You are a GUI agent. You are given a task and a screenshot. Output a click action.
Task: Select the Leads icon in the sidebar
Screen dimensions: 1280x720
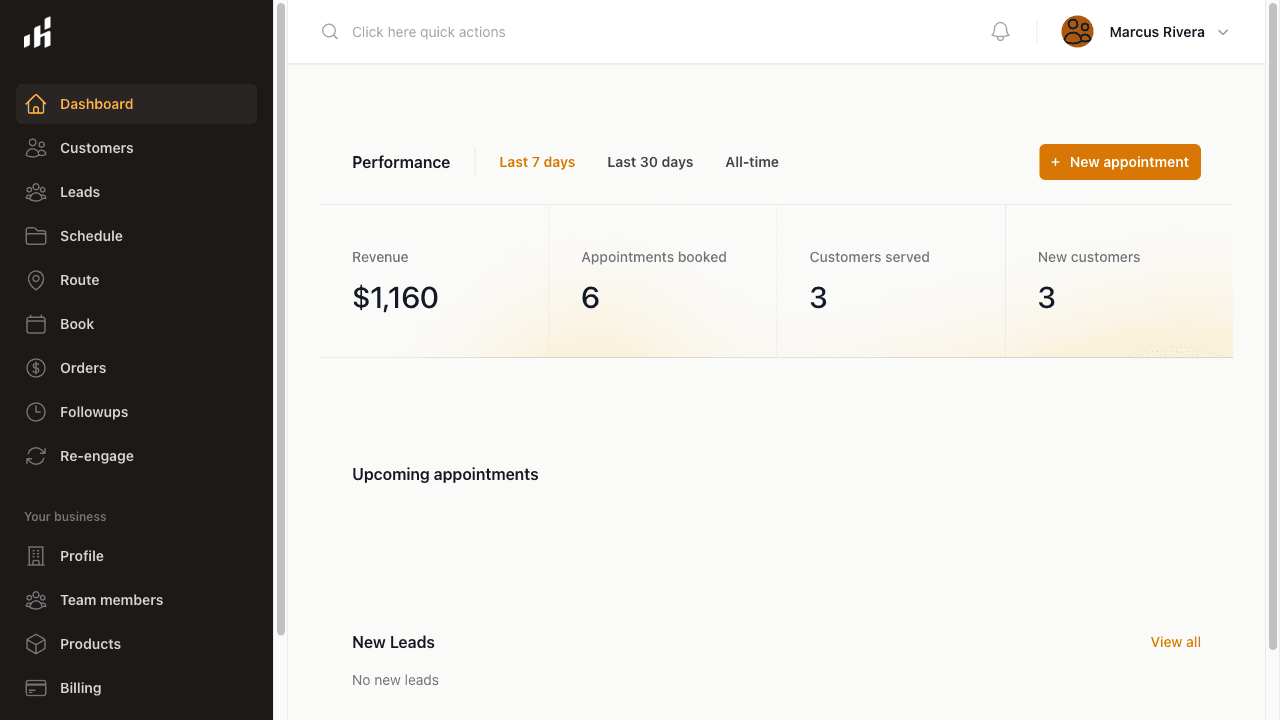pos(36,191)
